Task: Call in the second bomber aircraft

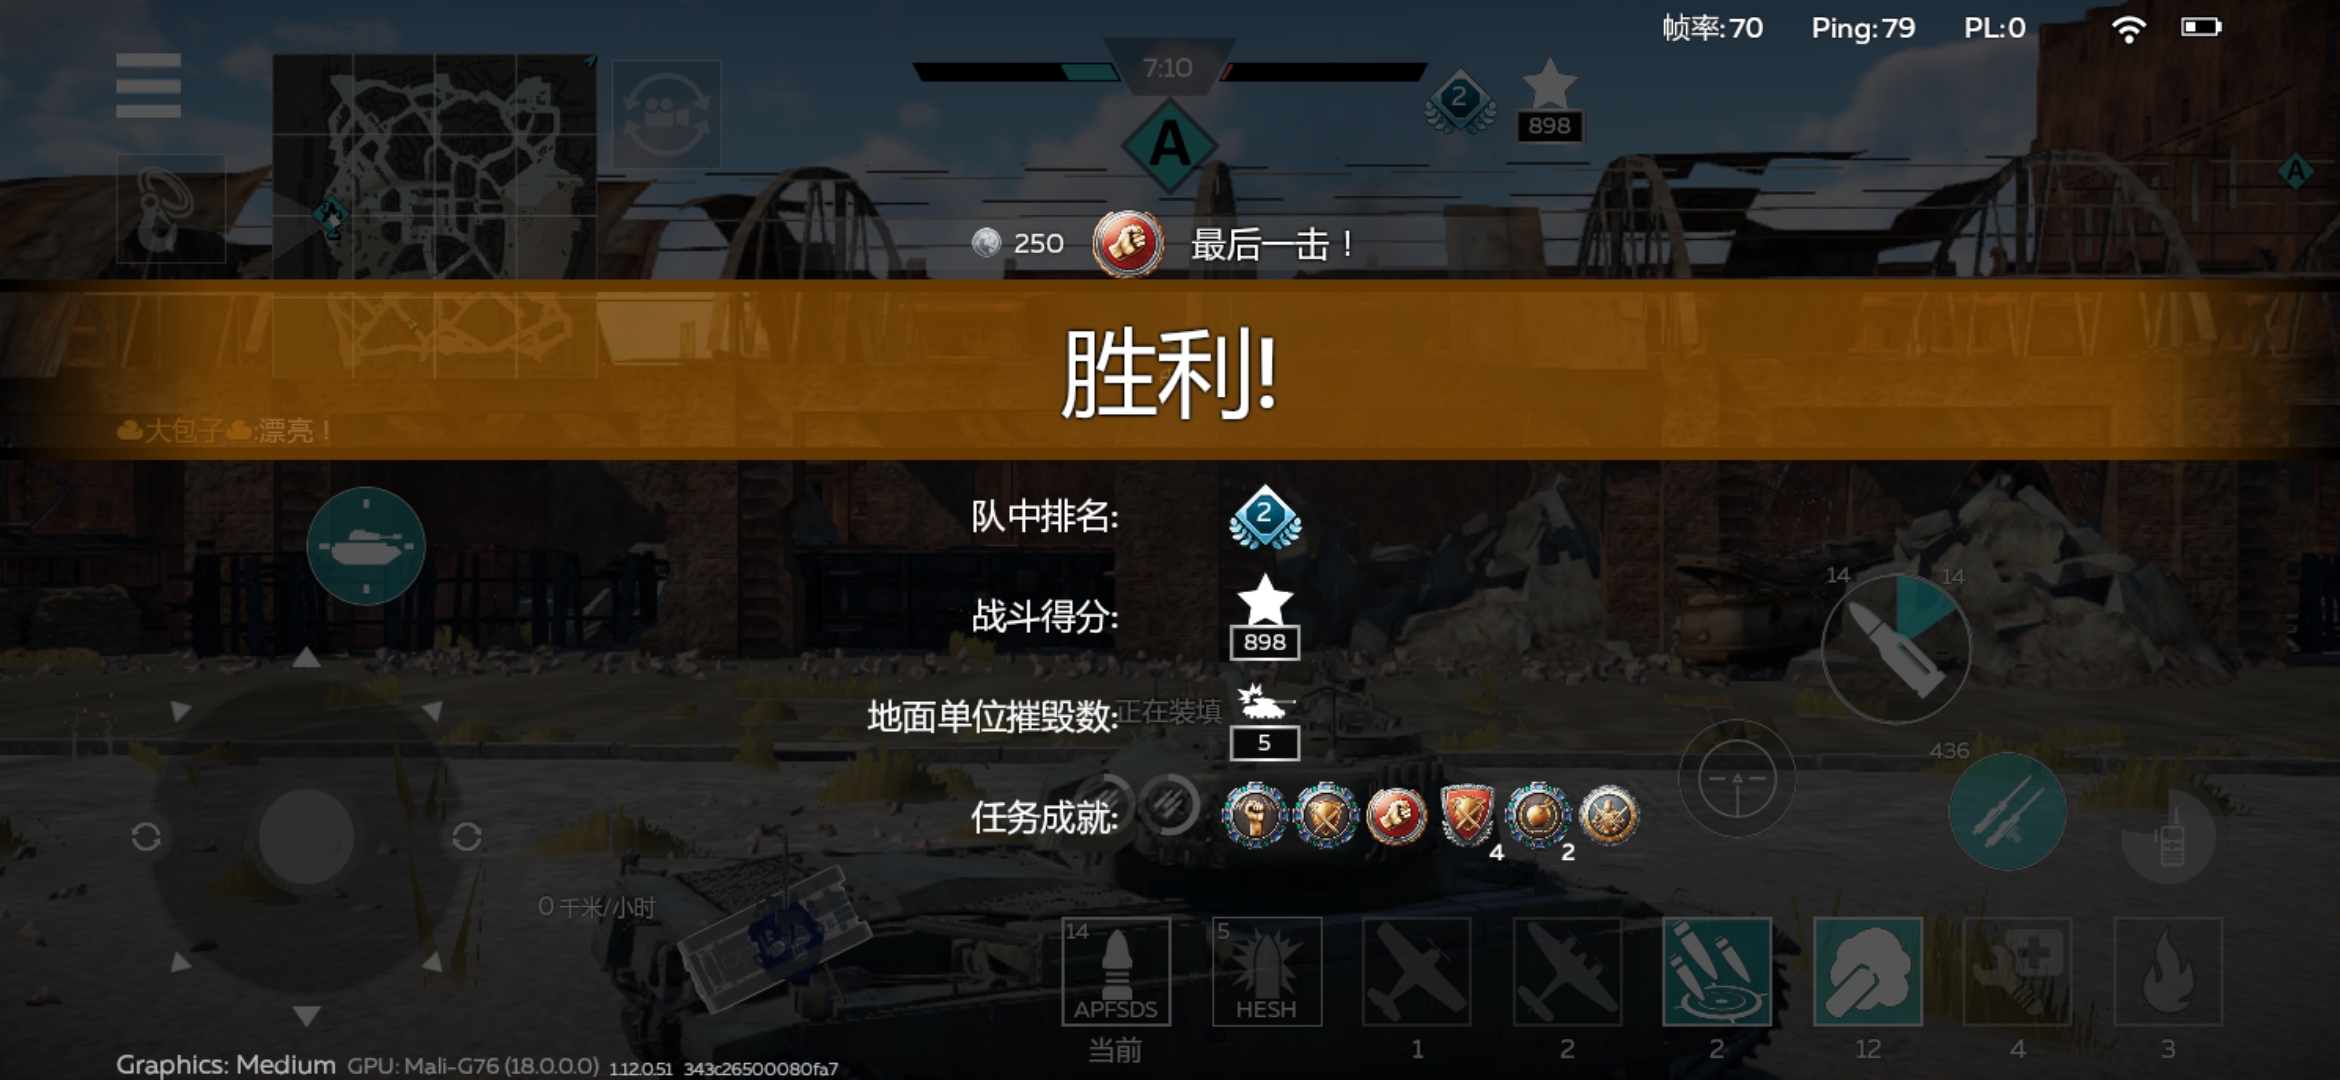Action: point(1567,971)
